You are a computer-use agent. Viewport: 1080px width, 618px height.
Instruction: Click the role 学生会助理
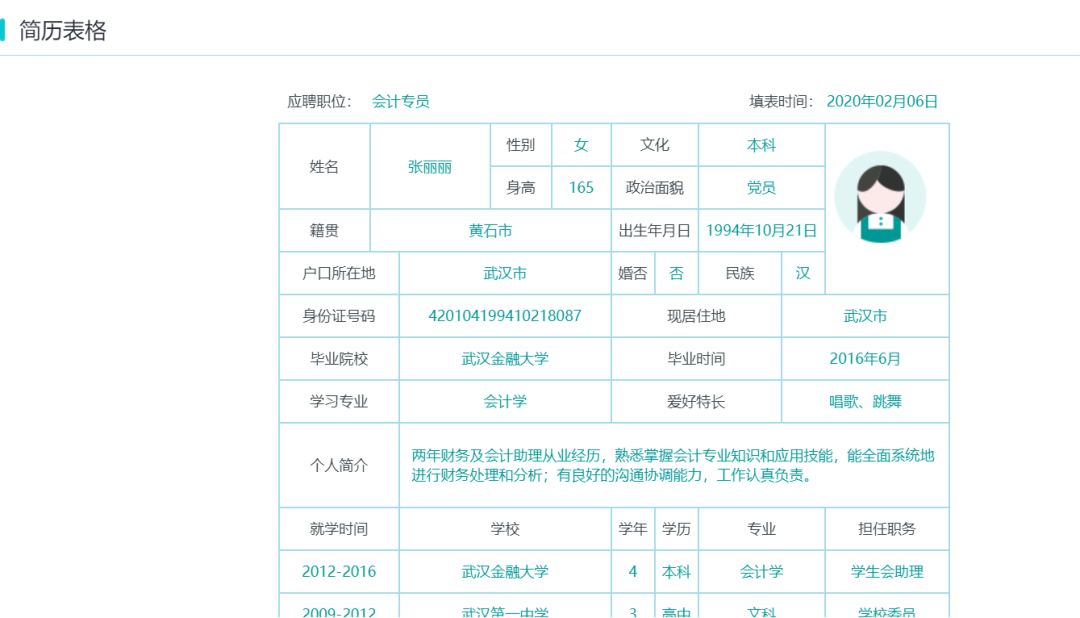[884, 572]
